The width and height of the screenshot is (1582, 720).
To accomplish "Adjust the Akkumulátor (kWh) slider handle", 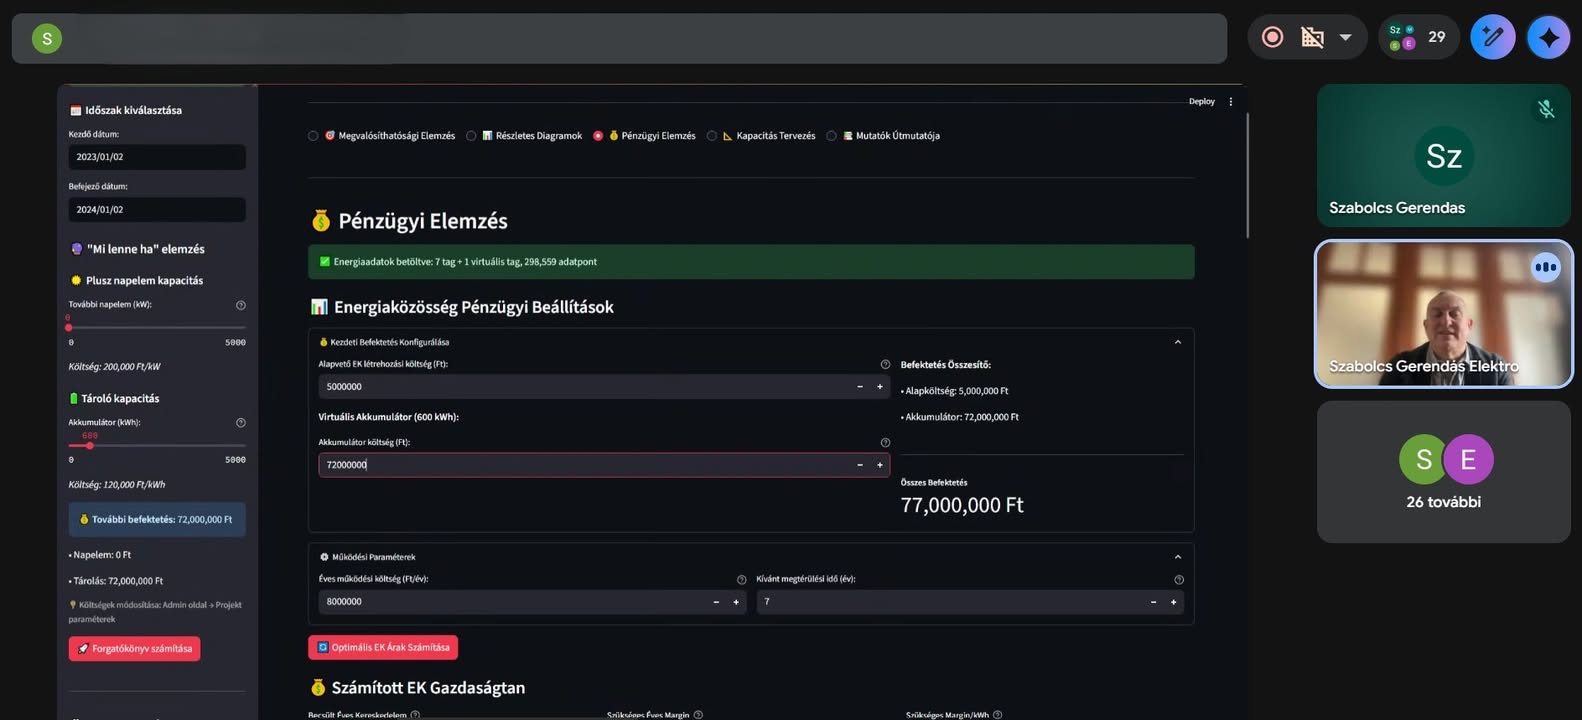I will point(90,445).
